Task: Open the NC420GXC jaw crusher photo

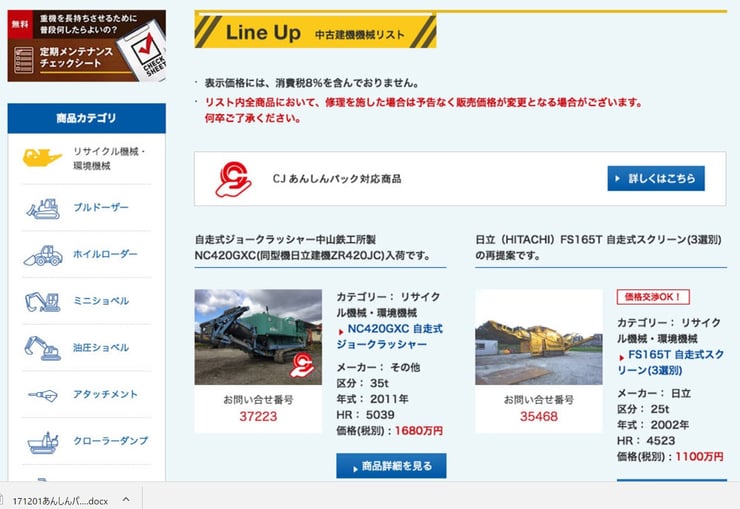Action: pos(258,337)
